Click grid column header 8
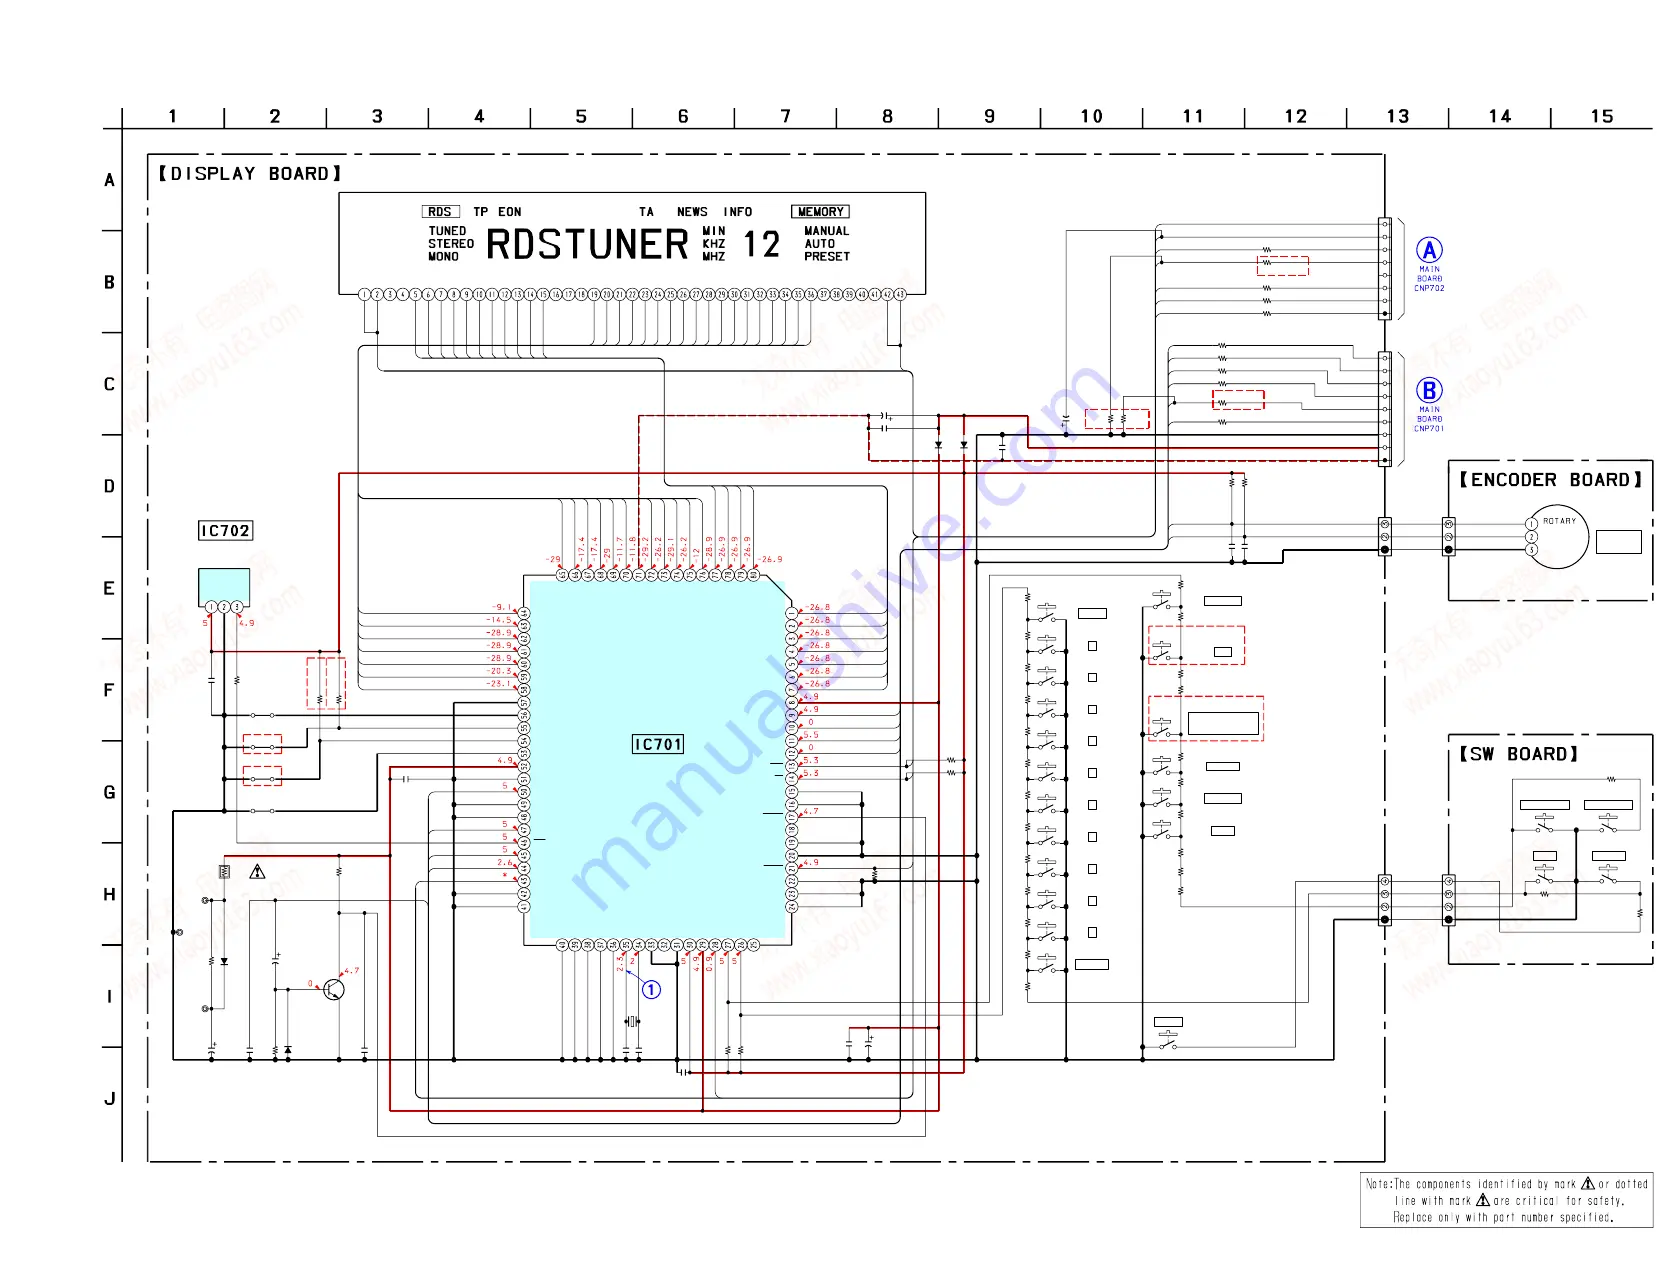Image resolution: width=1680 pixels, height=1263 pixels. (887, 117)
